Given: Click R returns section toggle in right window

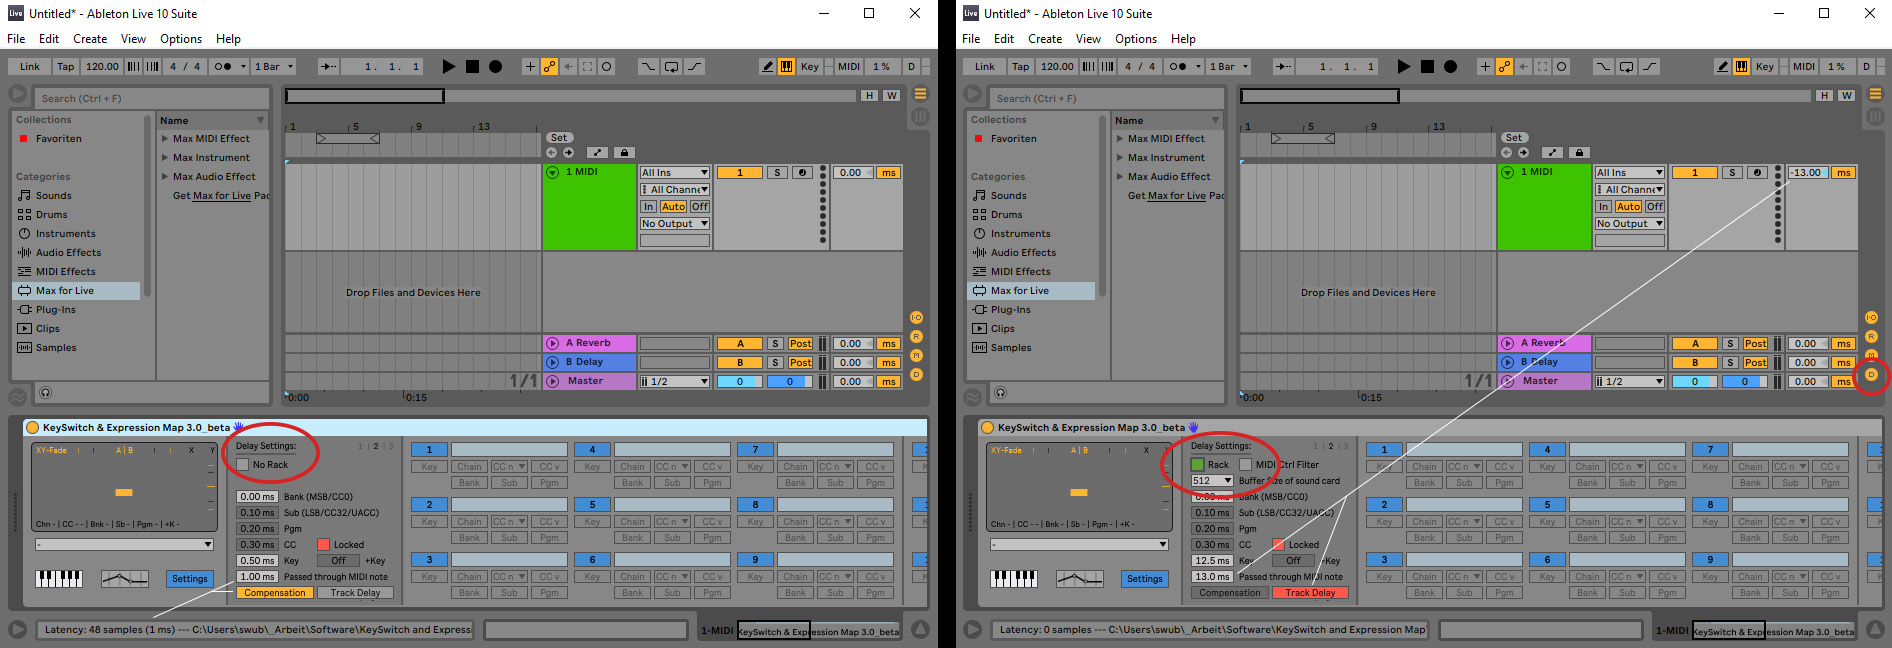Looking at the screenshot, I should (x=1871, y=337).
